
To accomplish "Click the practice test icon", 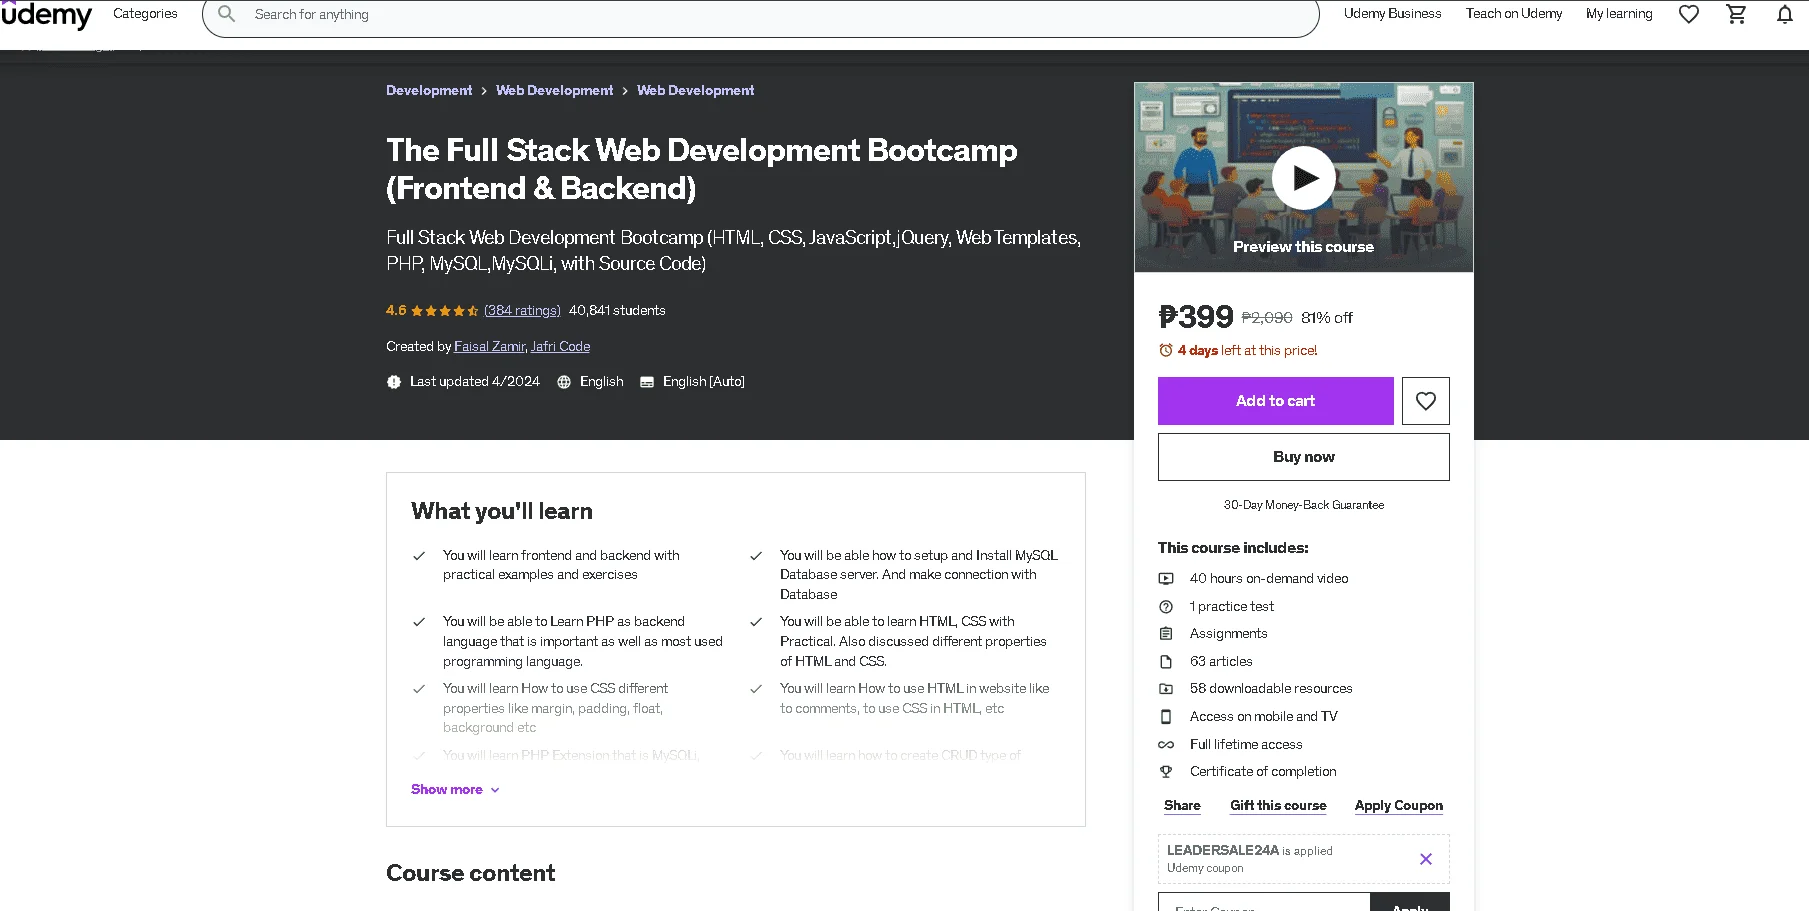I will (1166, 607).
